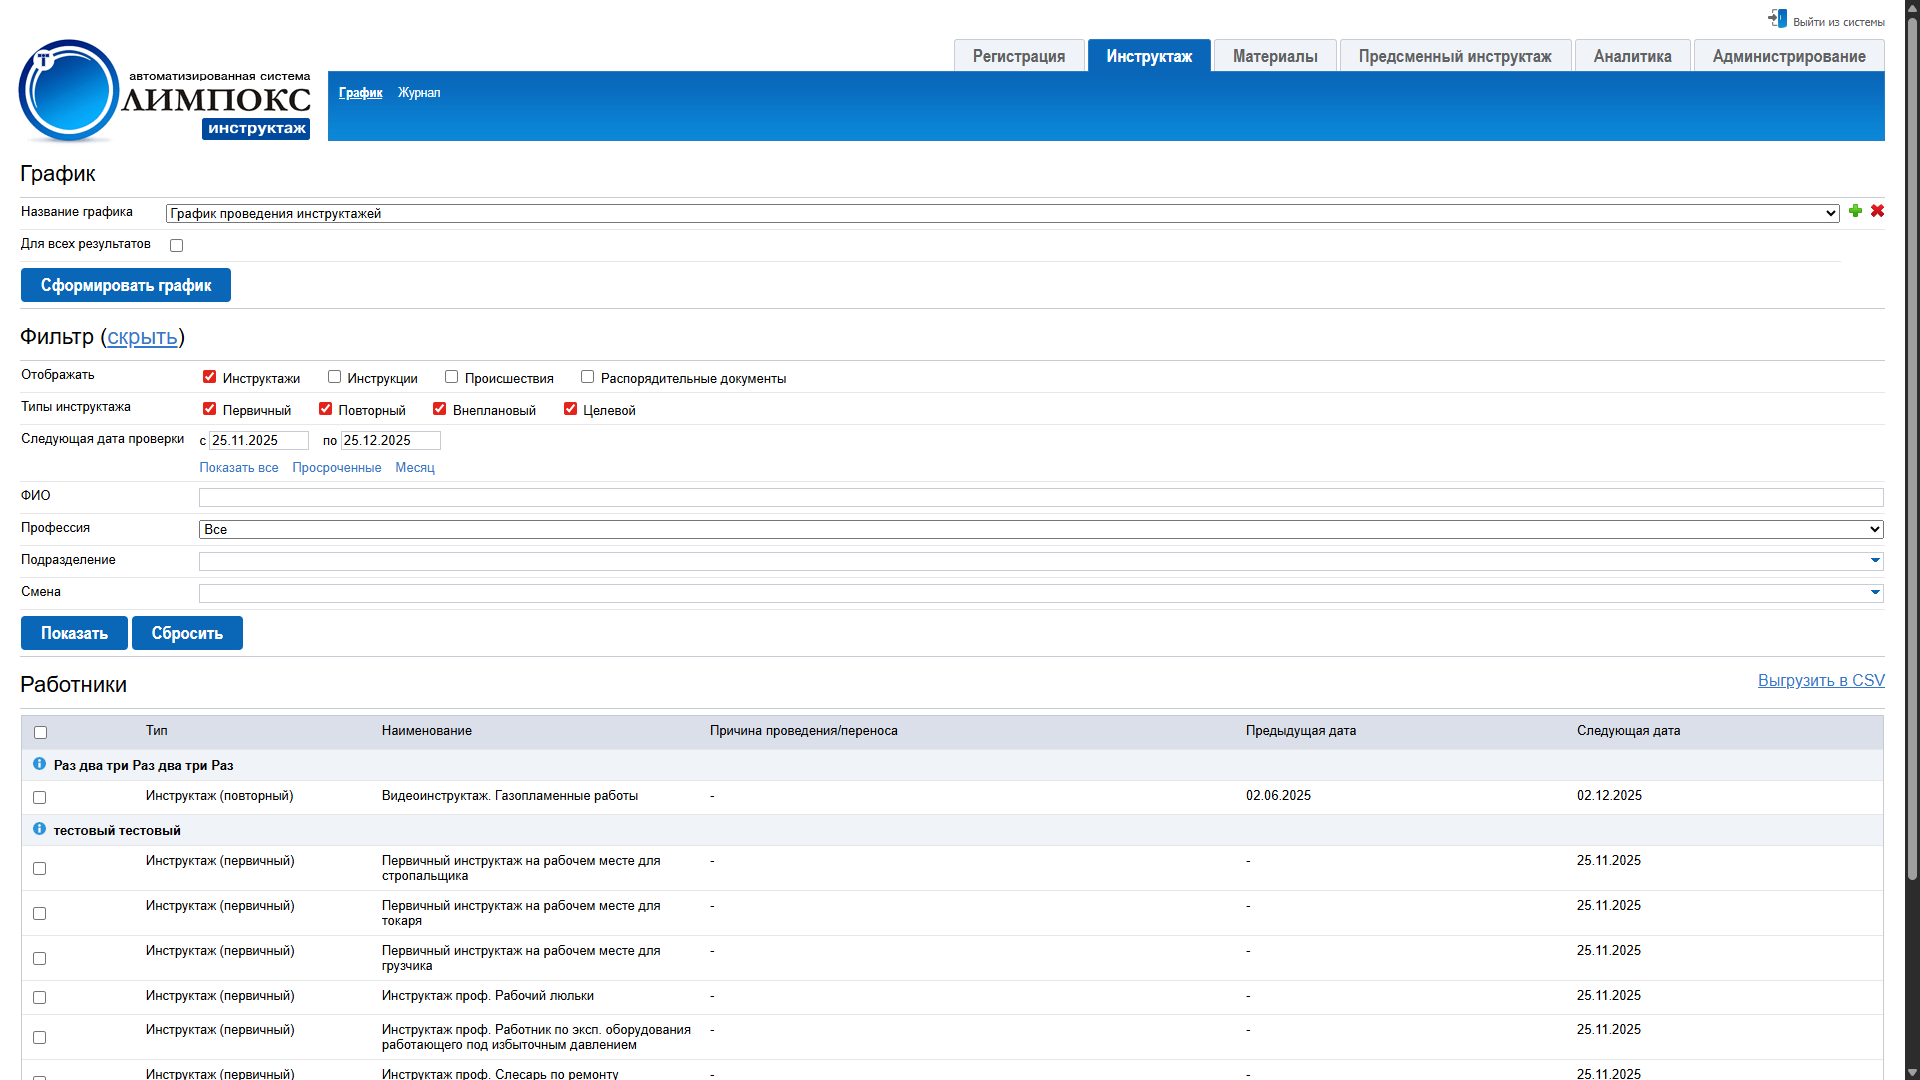The image size is (1920, 1080).
Task: Uncheck the 'Внеплановый' instruction type
Action: pyautogui.click(x=439, y=409)
